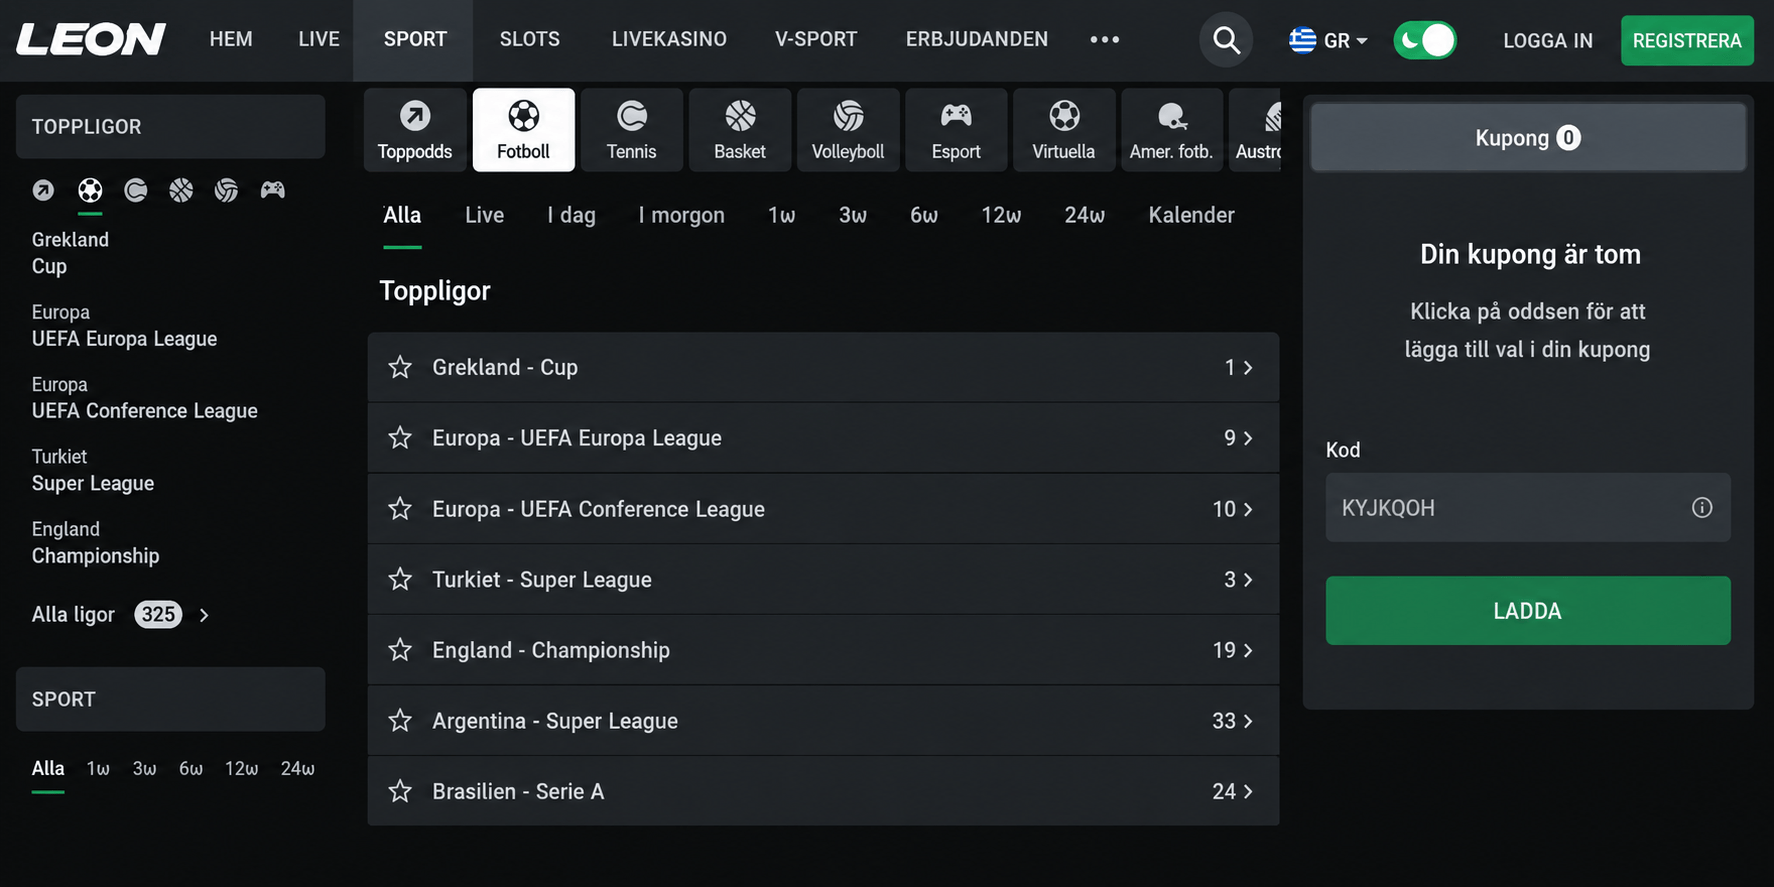Favorite Turkiet - Super League star

click(400, 579)
